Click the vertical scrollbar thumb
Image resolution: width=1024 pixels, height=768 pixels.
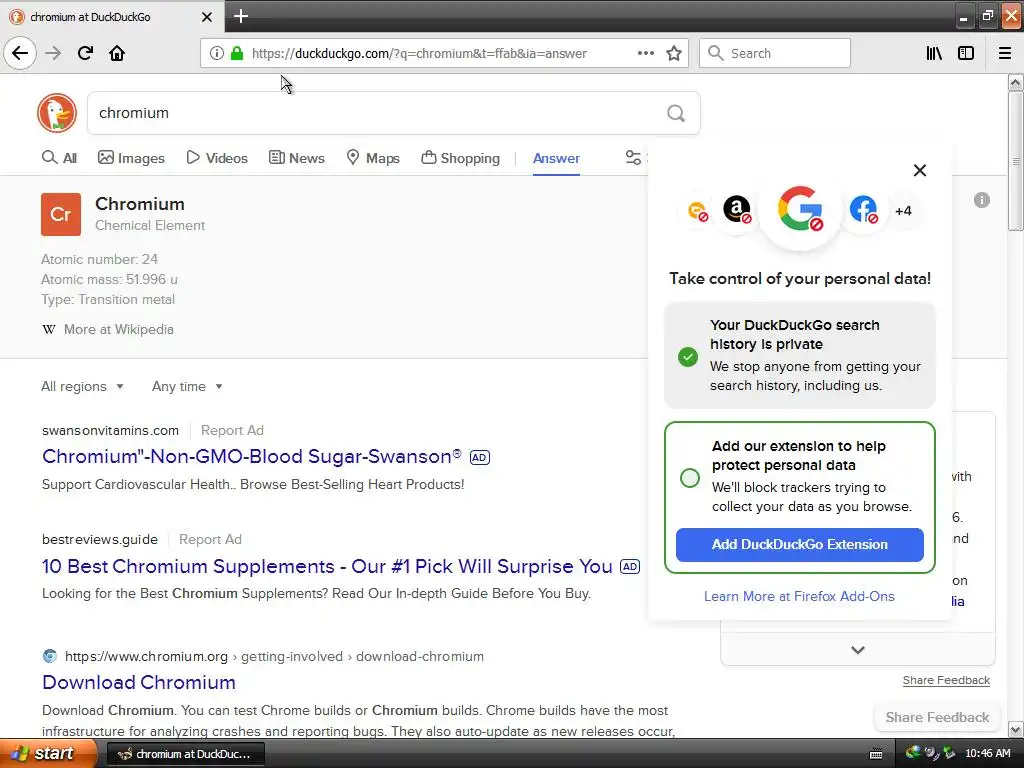click(1015, 161)
